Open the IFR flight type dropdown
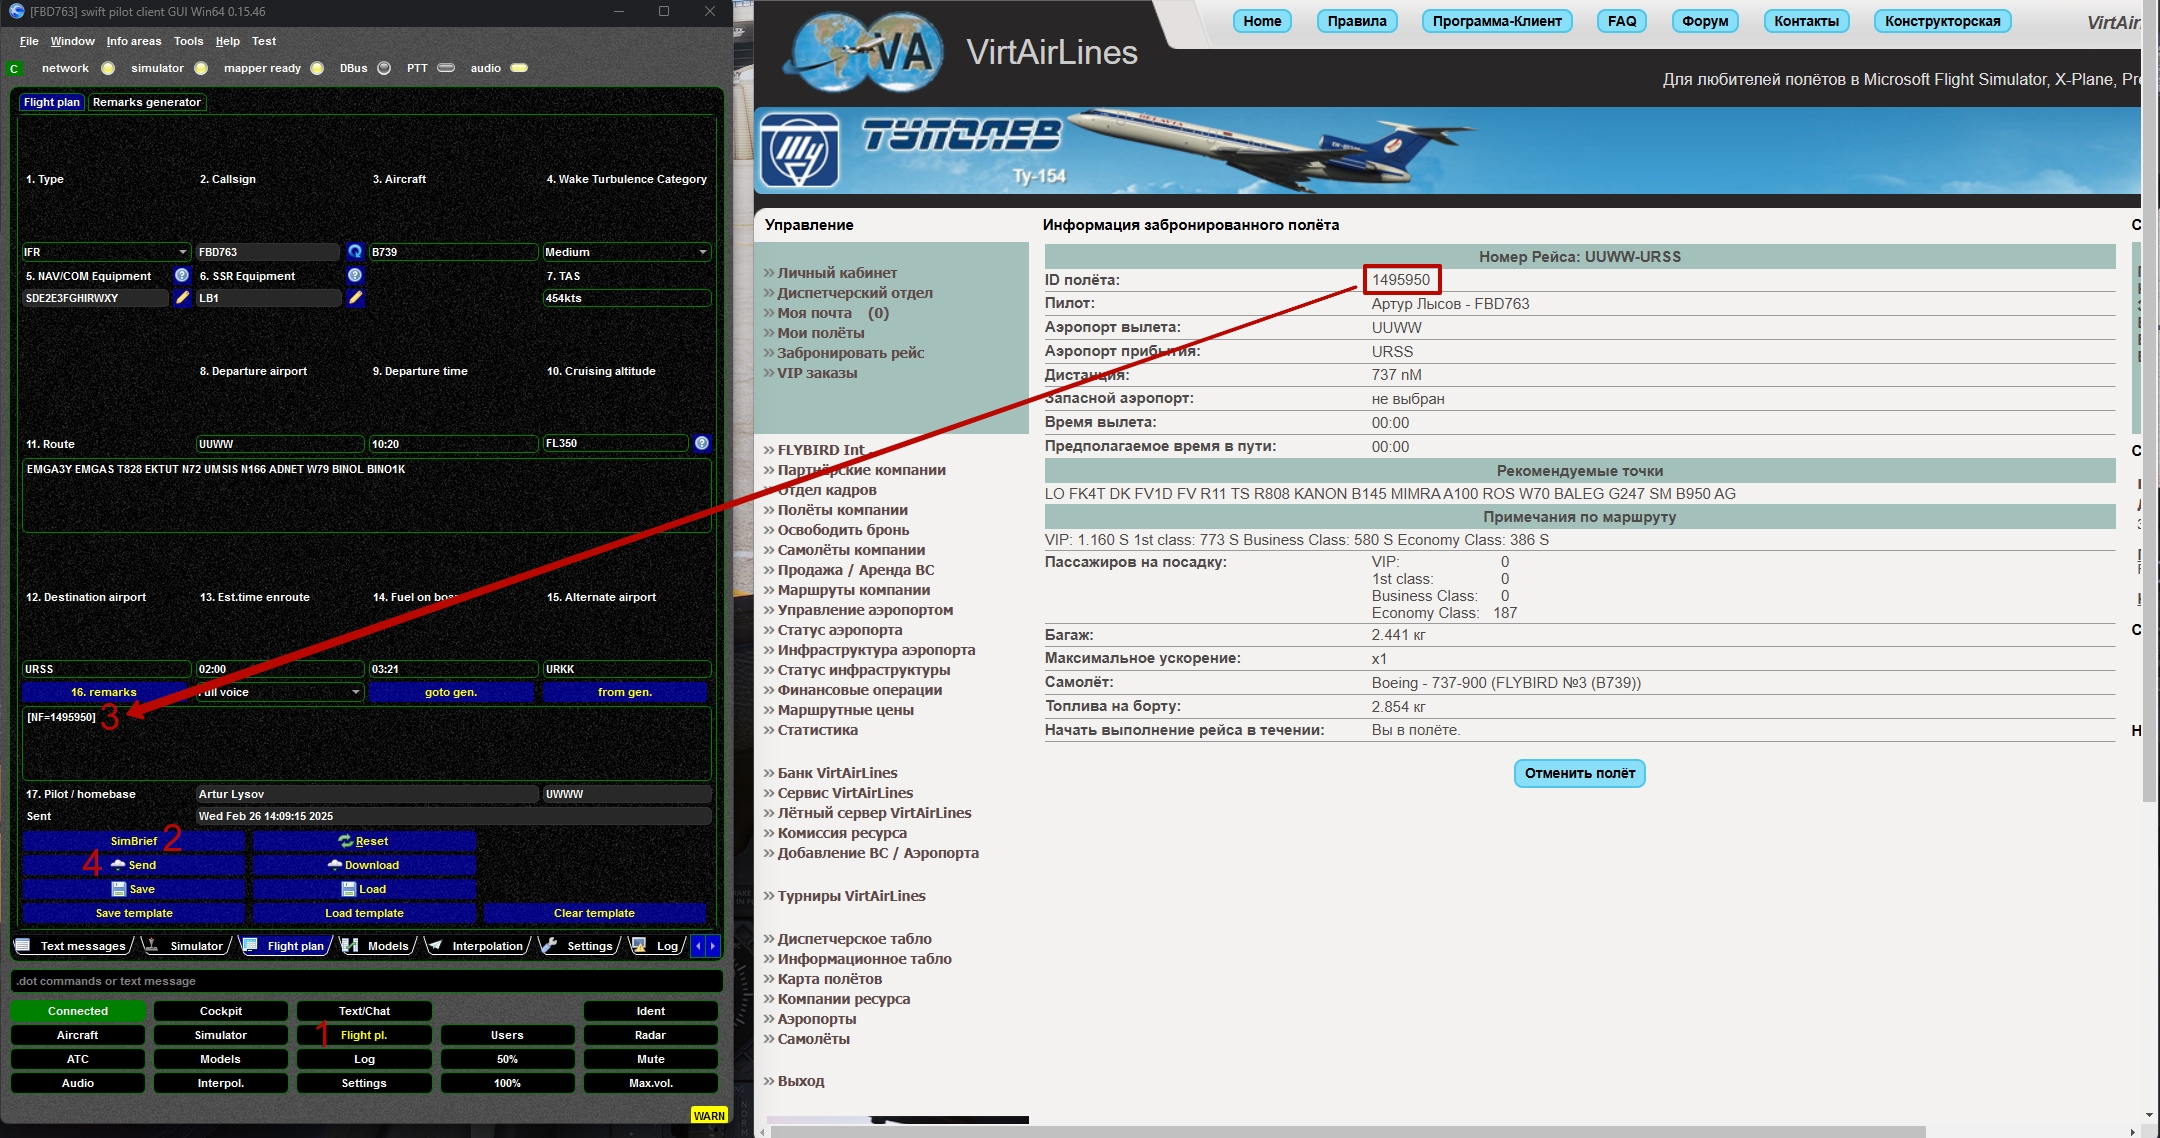 click(x=106, y=252)
